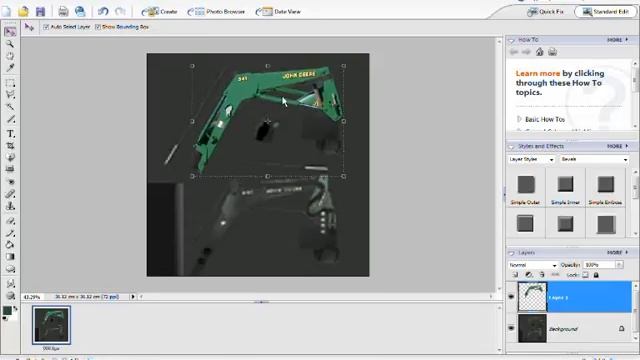Select the Zoom tool
The image size is (640, 360).
[10, 44]
